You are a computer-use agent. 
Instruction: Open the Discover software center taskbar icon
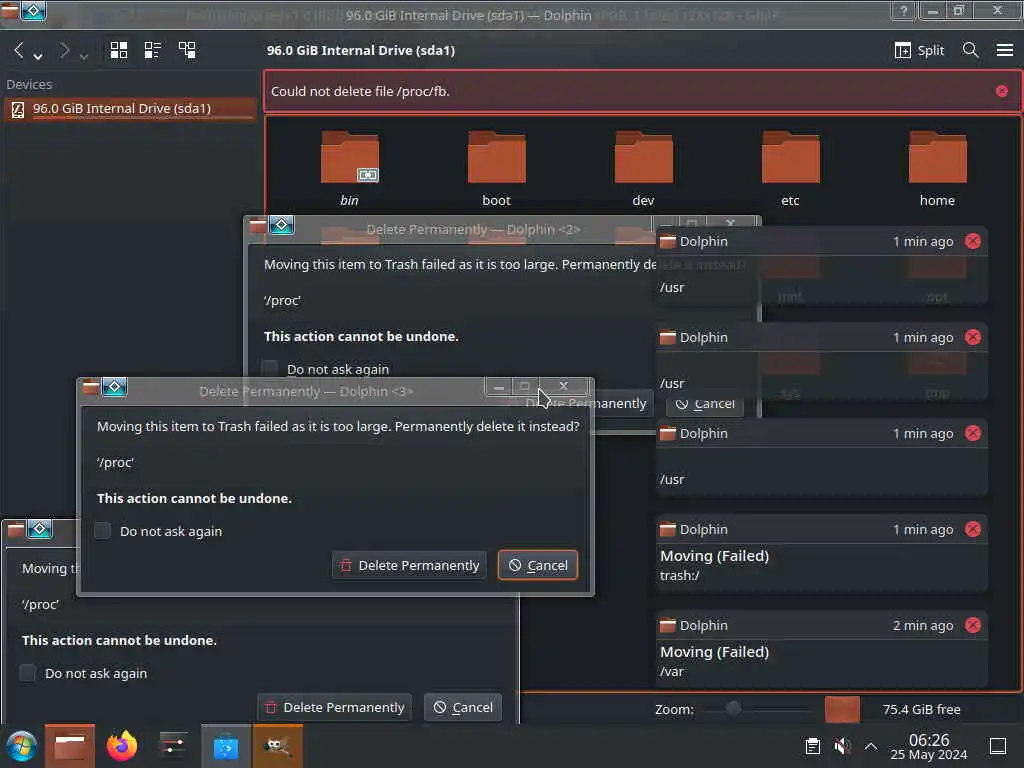pos(226,746)
